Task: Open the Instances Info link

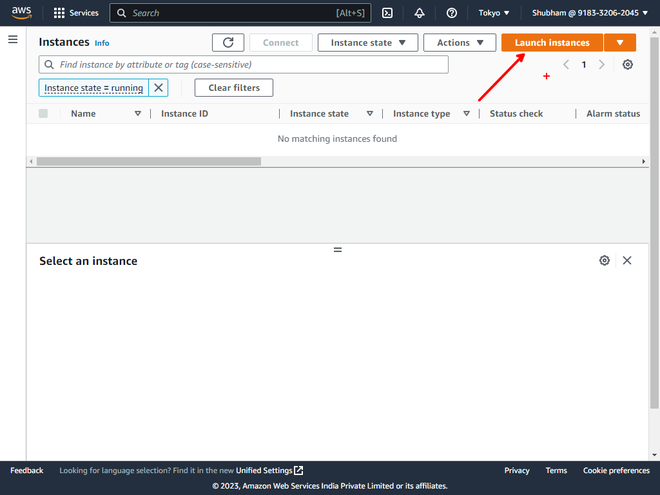Action: [x=102, y=43]
